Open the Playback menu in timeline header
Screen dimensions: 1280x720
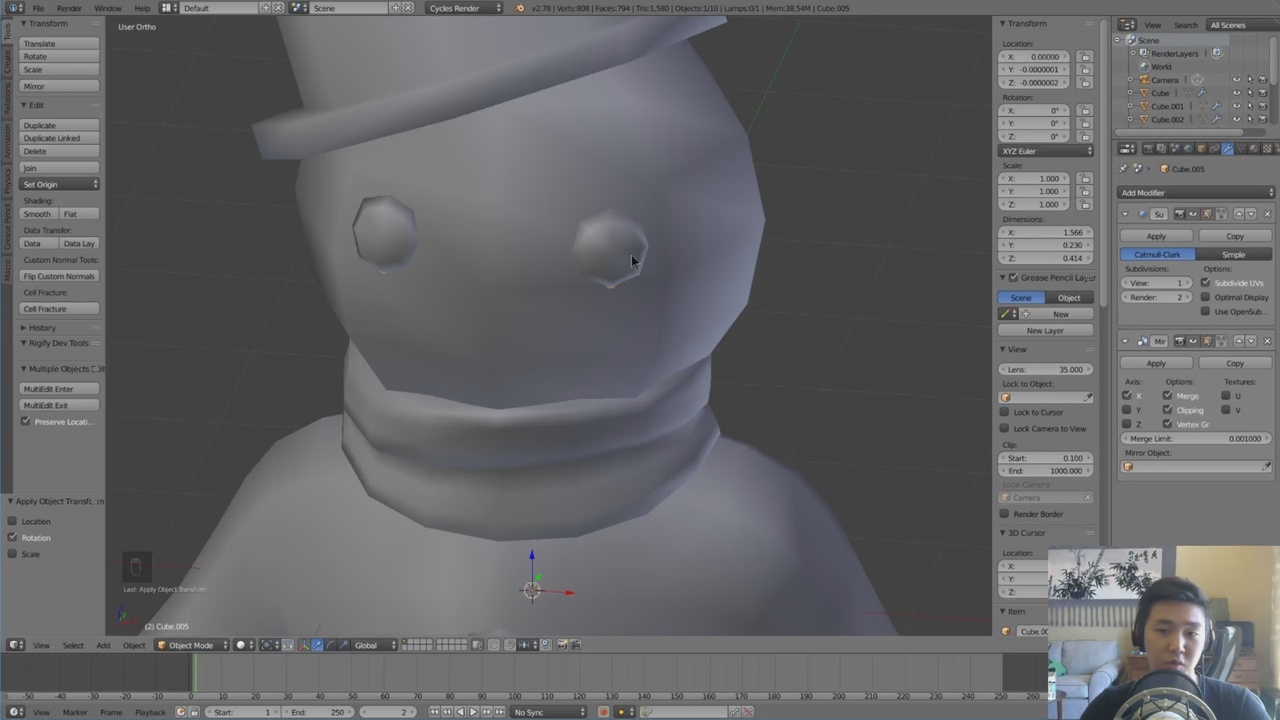coord(150,712)
